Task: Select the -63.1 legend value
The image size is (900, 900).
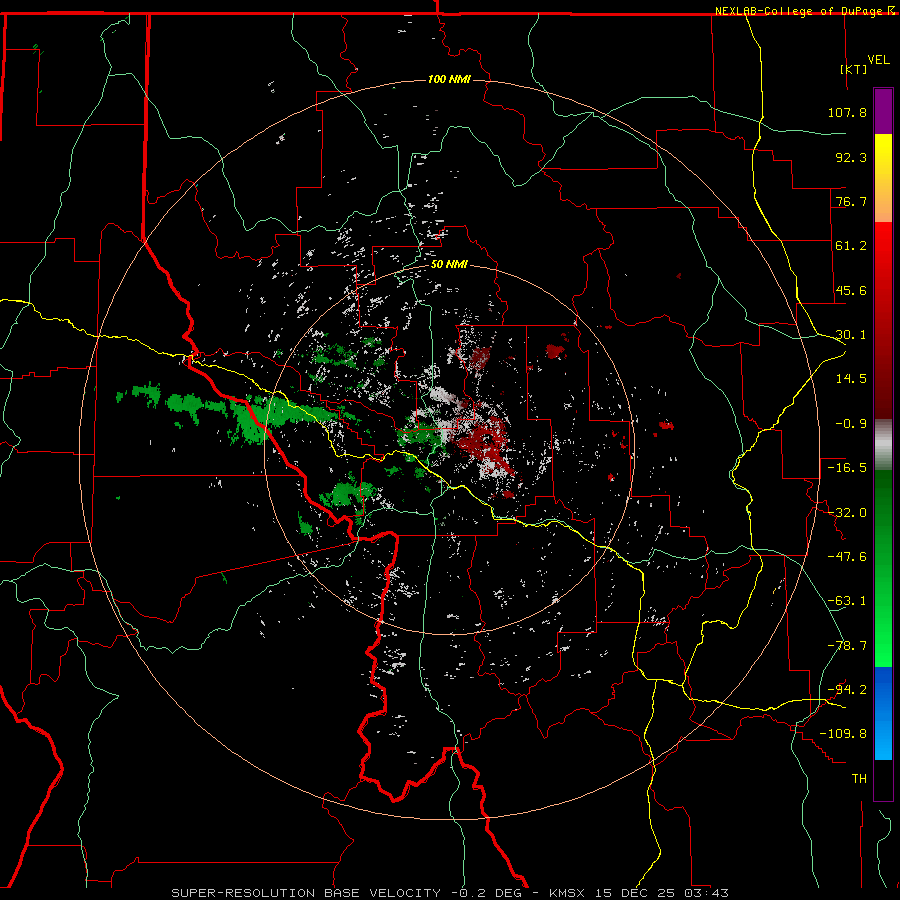Action: coord(847,601)
